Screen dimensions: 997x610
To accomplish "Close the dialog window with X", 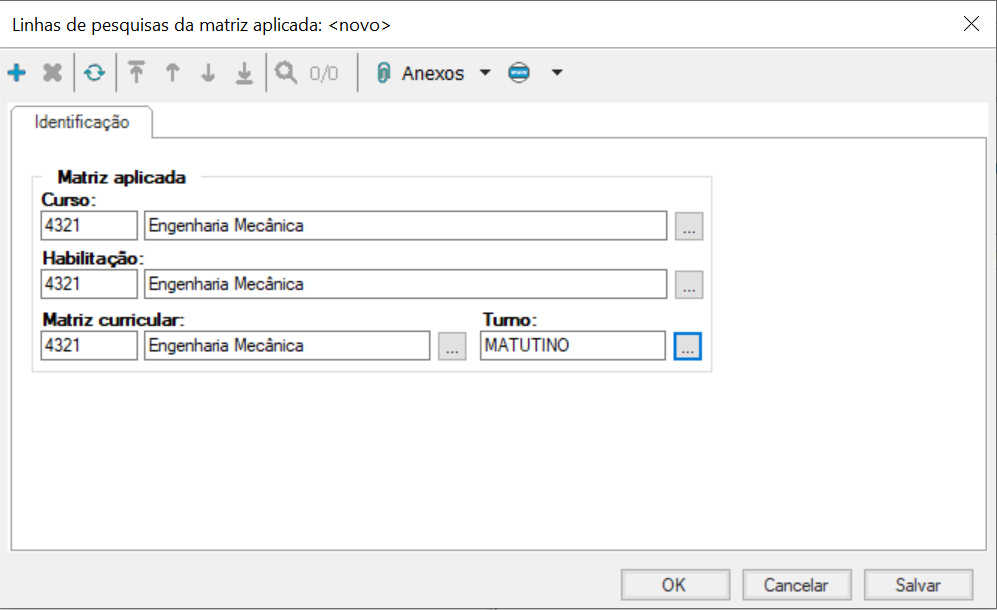I will coord(971,24).
